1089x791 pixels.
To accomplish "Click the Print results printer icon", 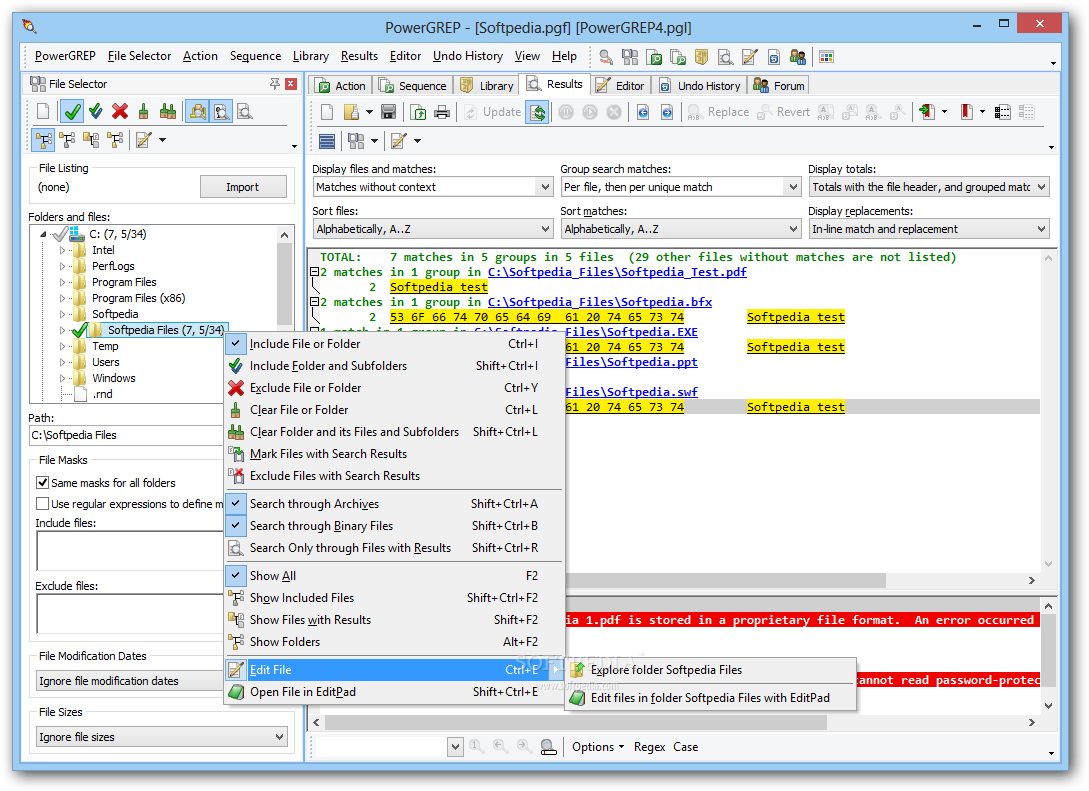I will pos(441,112).
